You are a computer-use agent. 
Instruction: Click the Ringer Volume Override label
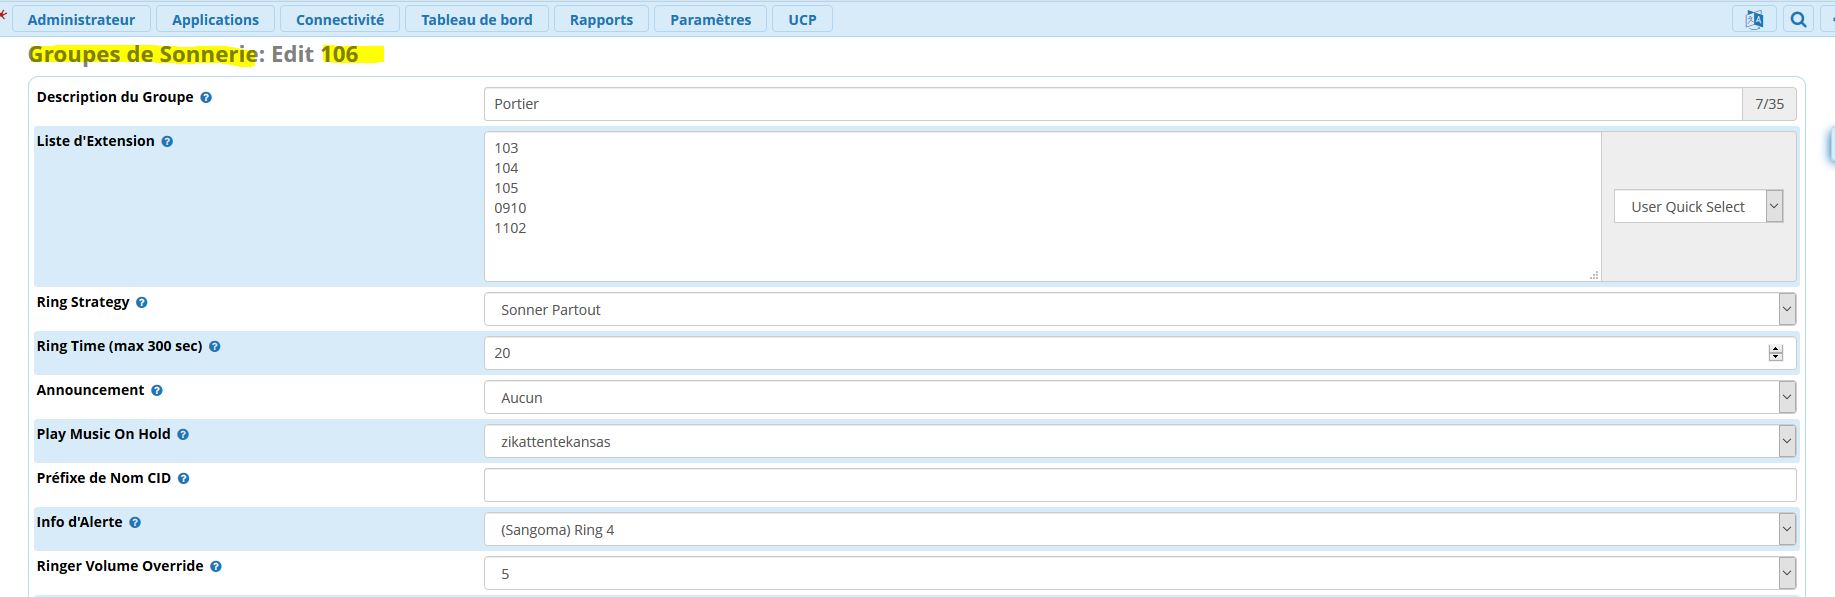pos(120,566)
